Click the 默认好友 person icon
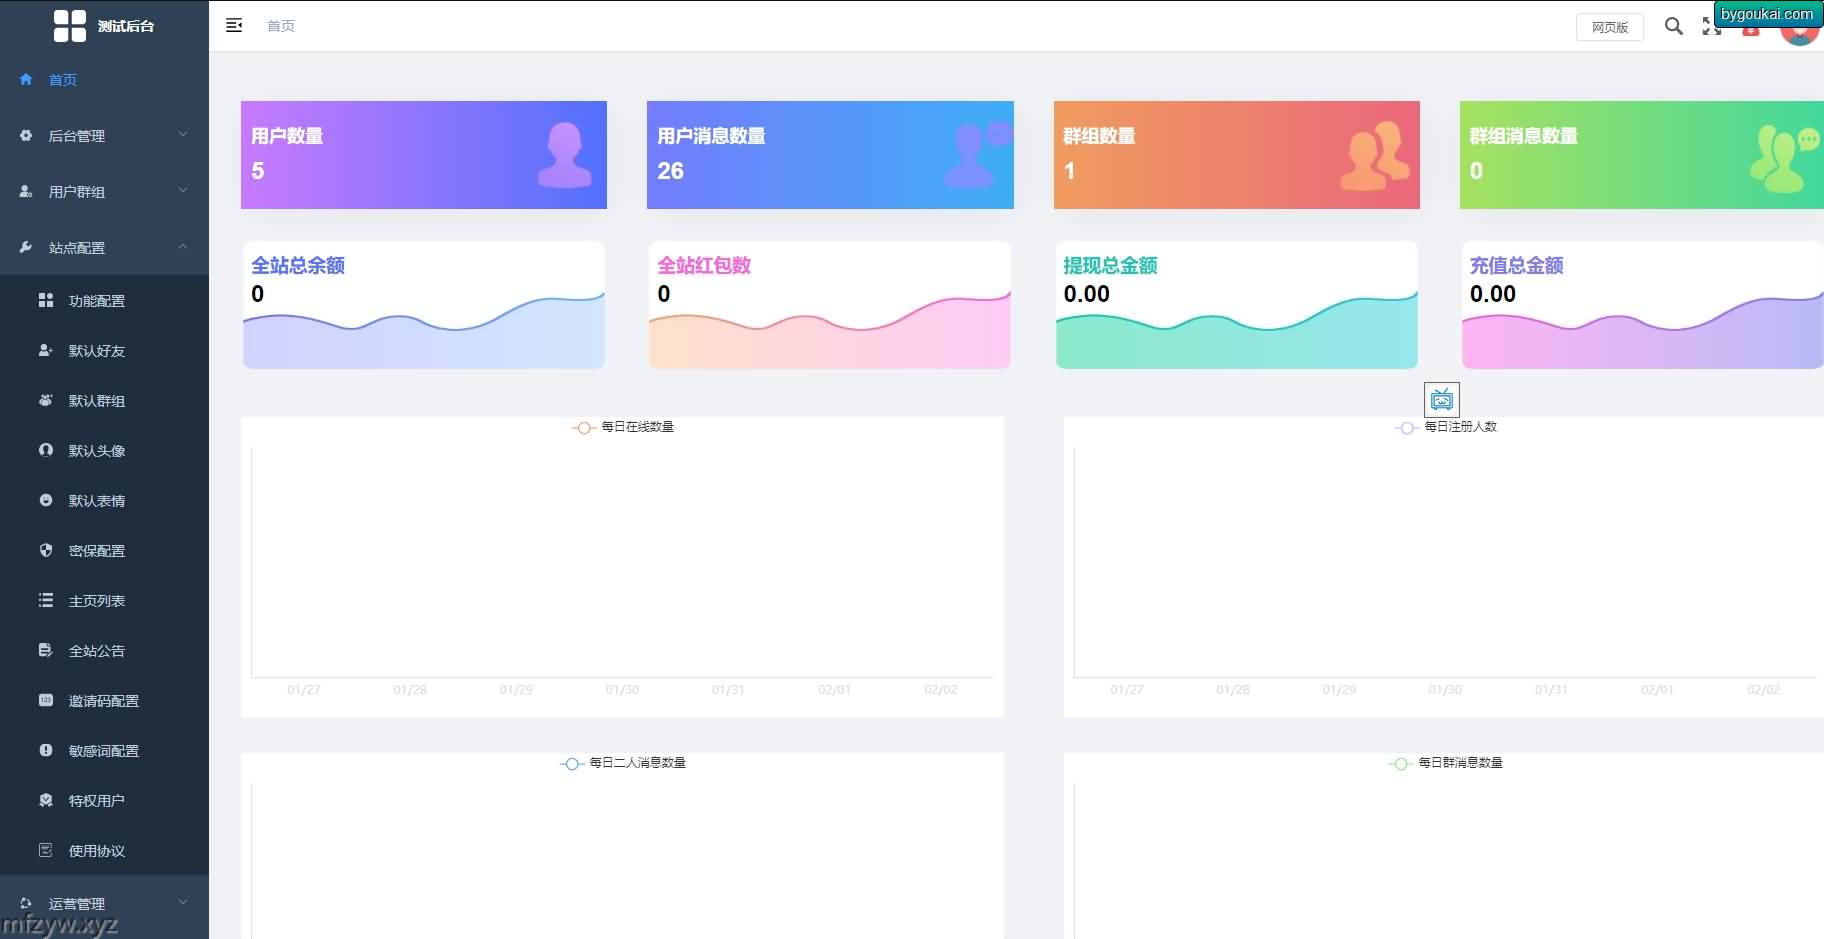Image resolution: width=1824 pixels, height=939 pixels. click(x=46, y=350)
